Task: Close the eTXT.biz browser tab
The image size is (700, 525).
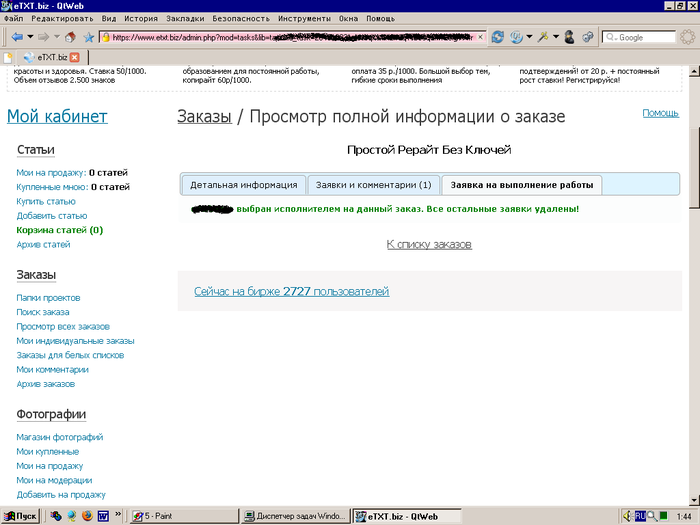Action: [74, 57]
